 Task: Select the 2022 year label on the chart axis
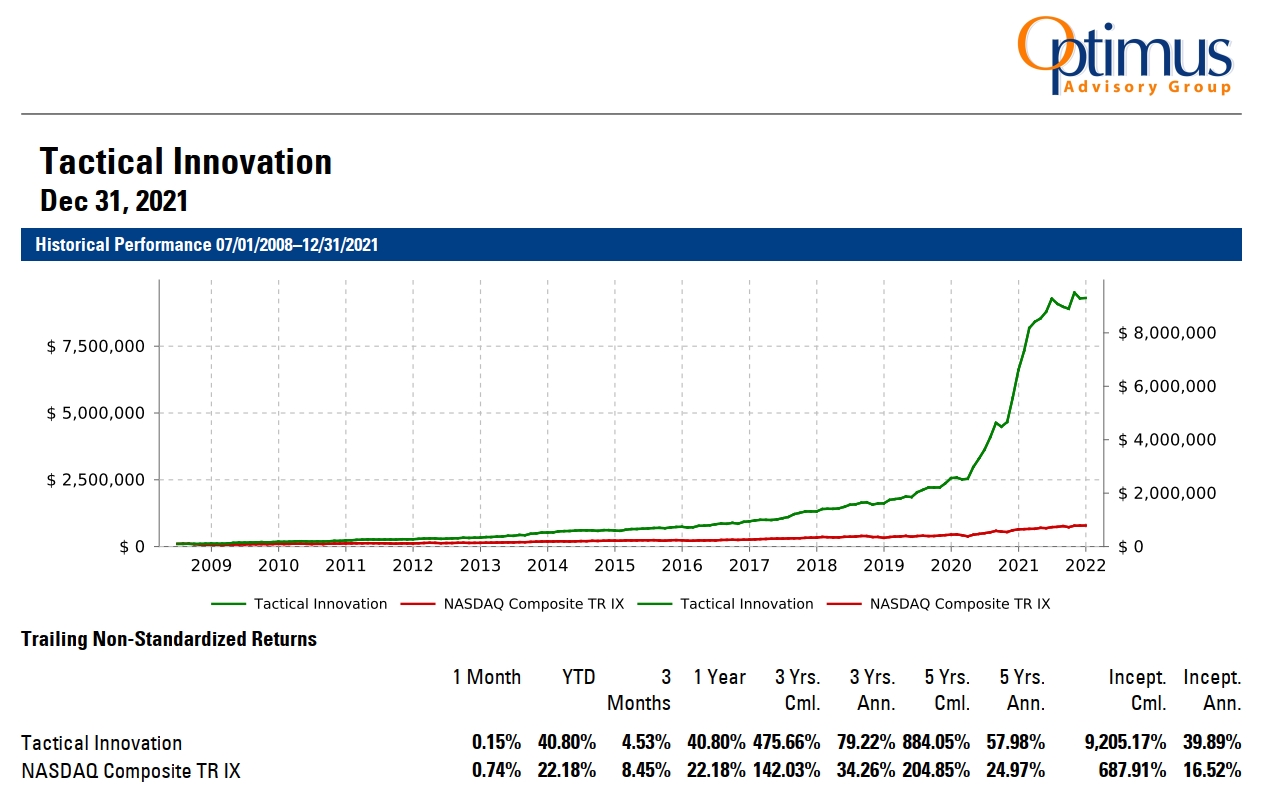pyautogui.click(x=1085, y=566)
